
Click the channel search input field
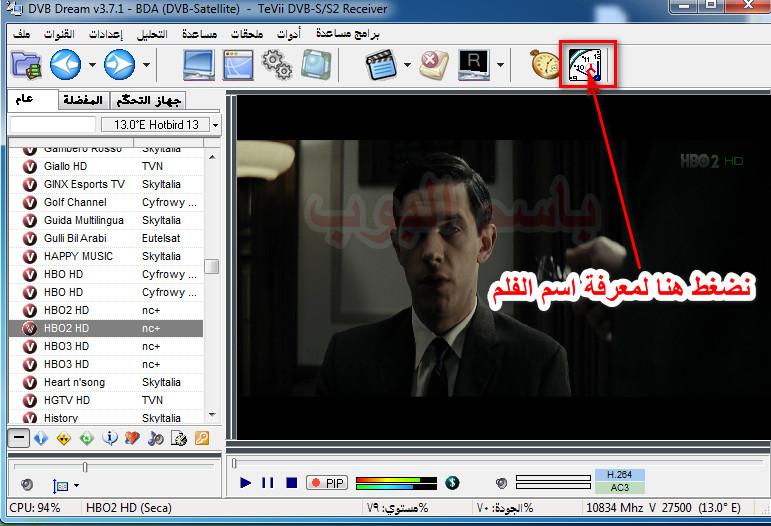pos(53,125)
